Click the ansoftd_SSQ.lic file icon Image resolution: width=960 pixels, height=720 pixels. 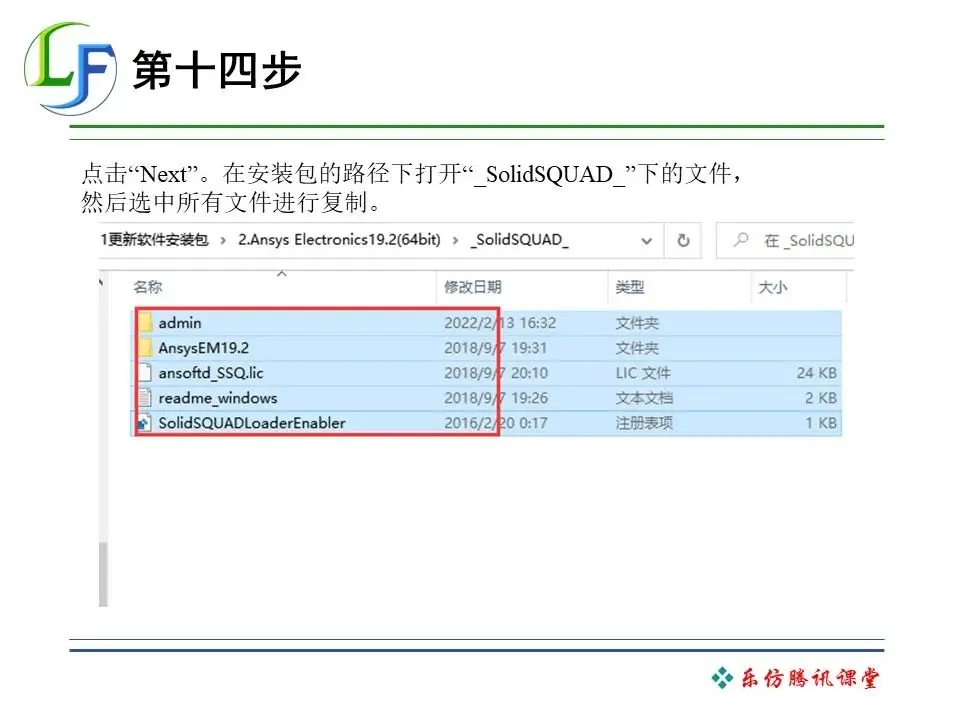point(145,373)
